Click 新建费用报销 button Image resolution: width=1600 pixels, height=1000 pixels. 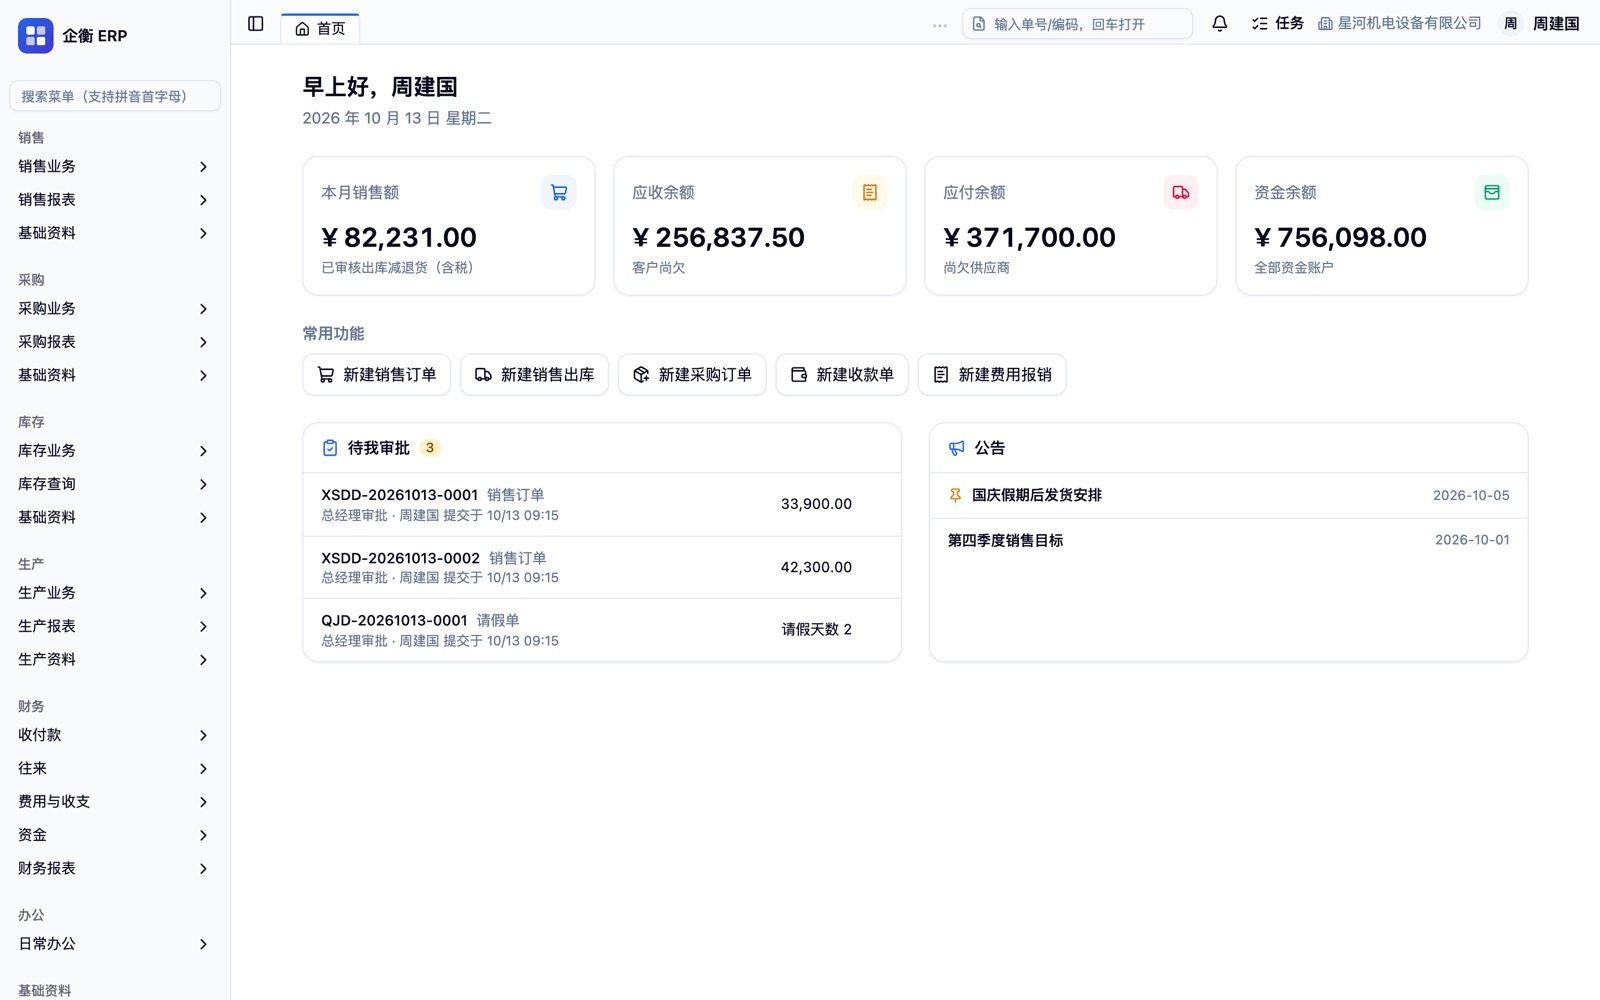992,375
